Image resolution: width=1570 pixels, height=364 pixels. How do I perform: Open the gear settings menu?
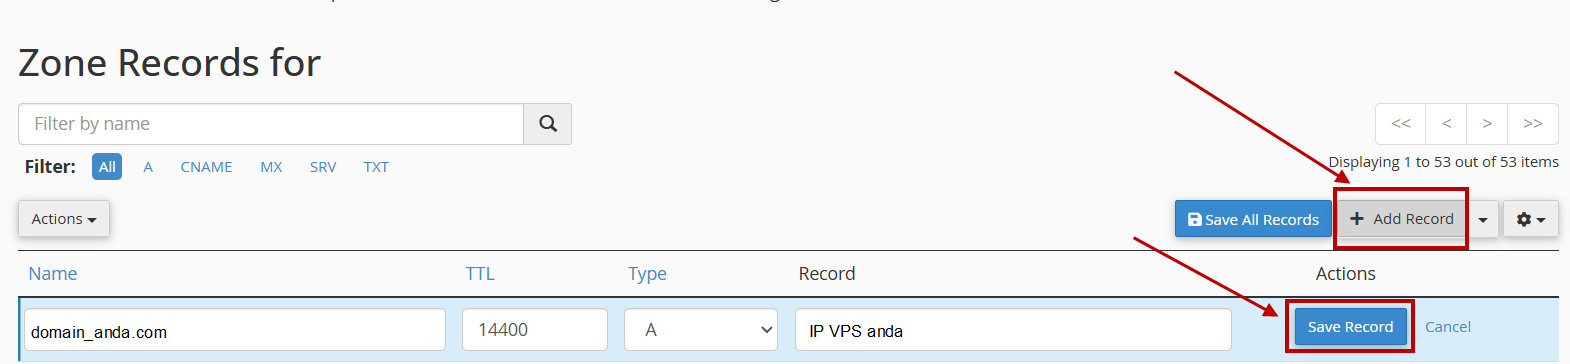pos(1530,219)
